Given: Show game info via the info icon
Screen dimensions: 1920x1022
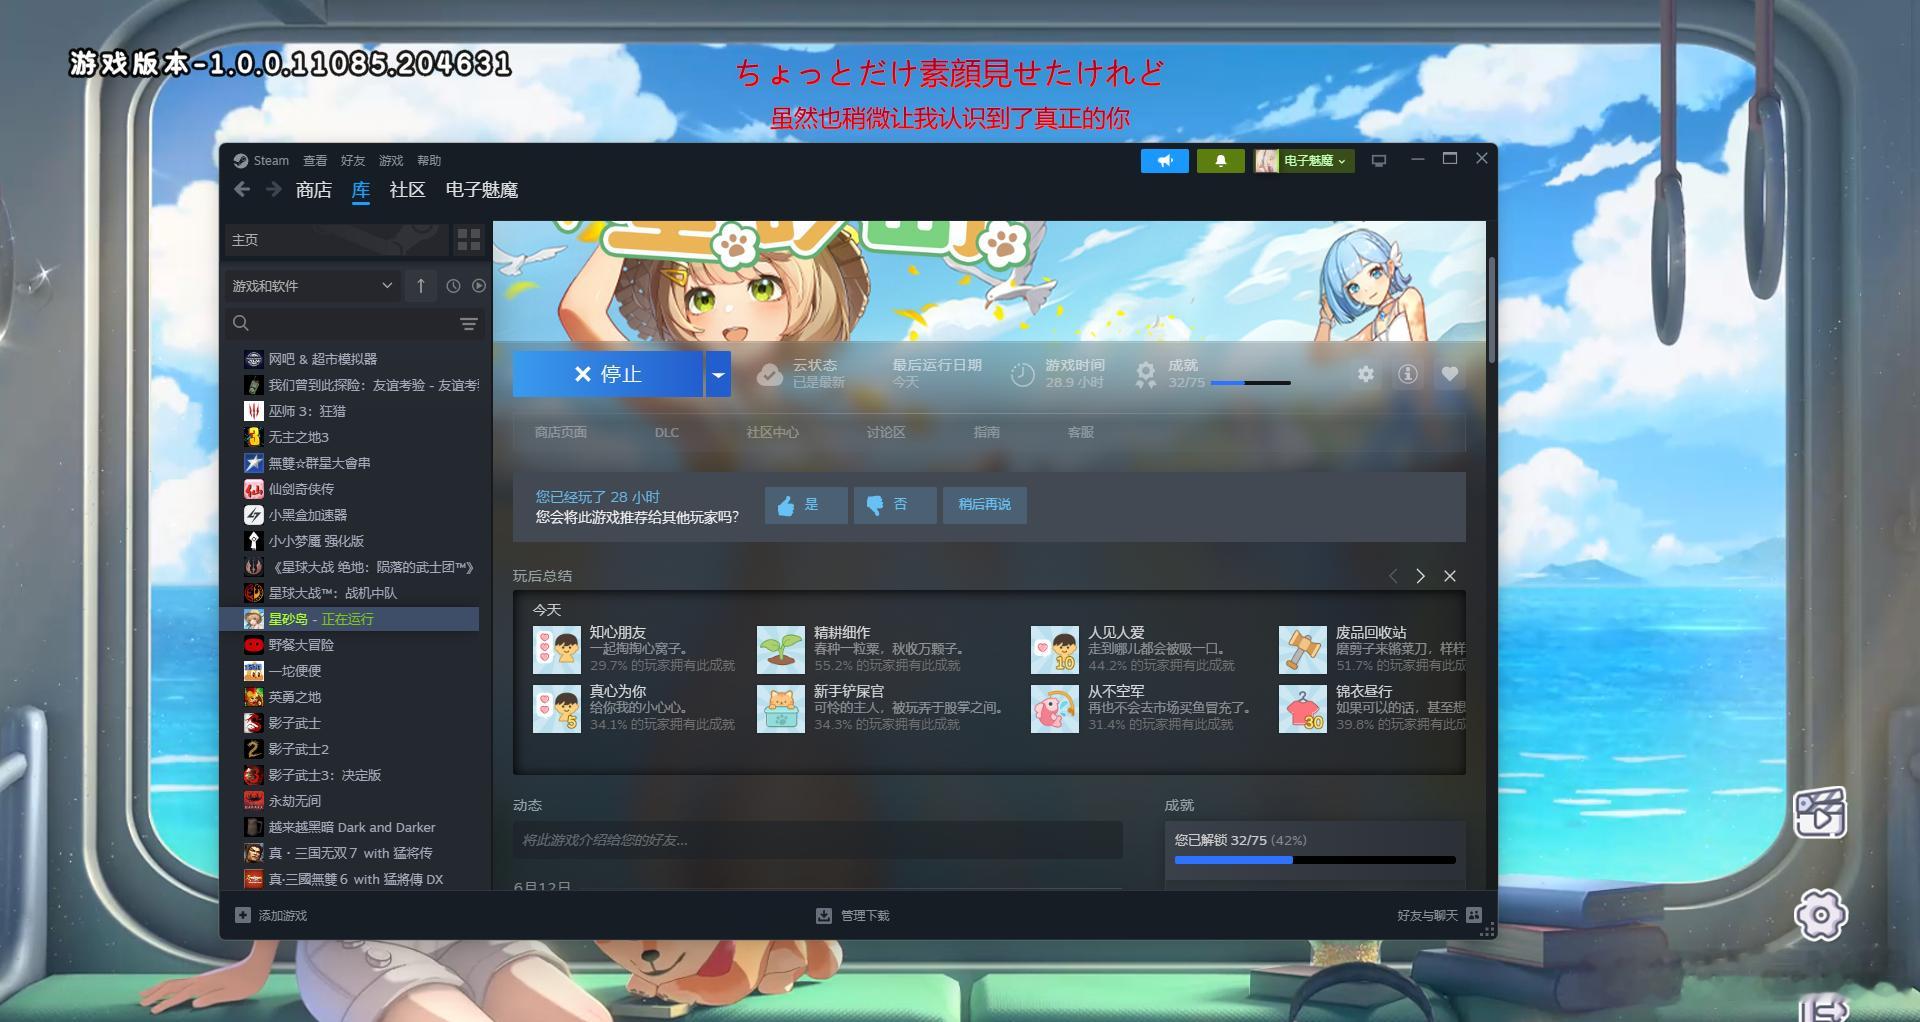Looking at the screenshot, I should point(1407,374).
